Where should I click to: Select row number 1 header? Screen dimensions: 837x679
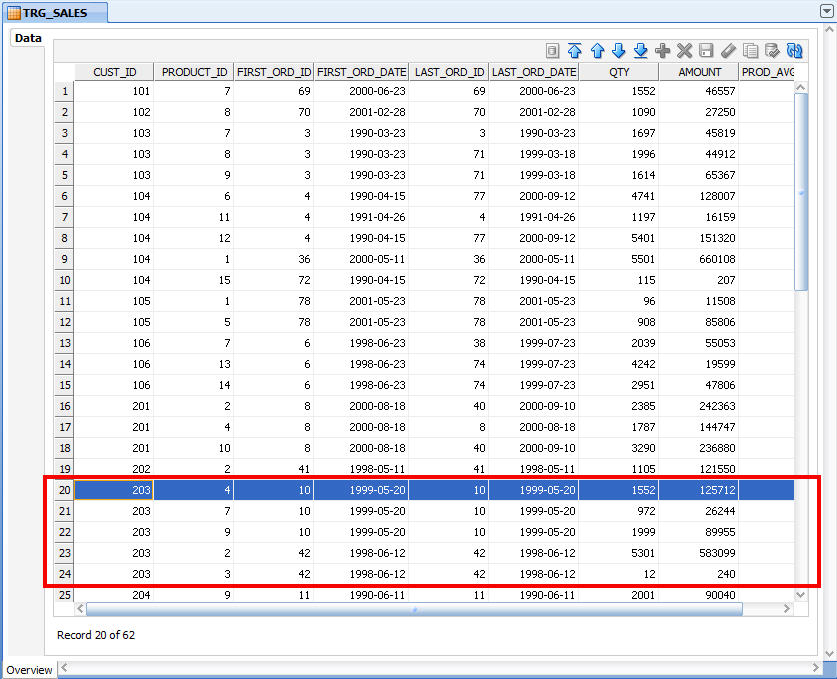(x=65, y=91)
